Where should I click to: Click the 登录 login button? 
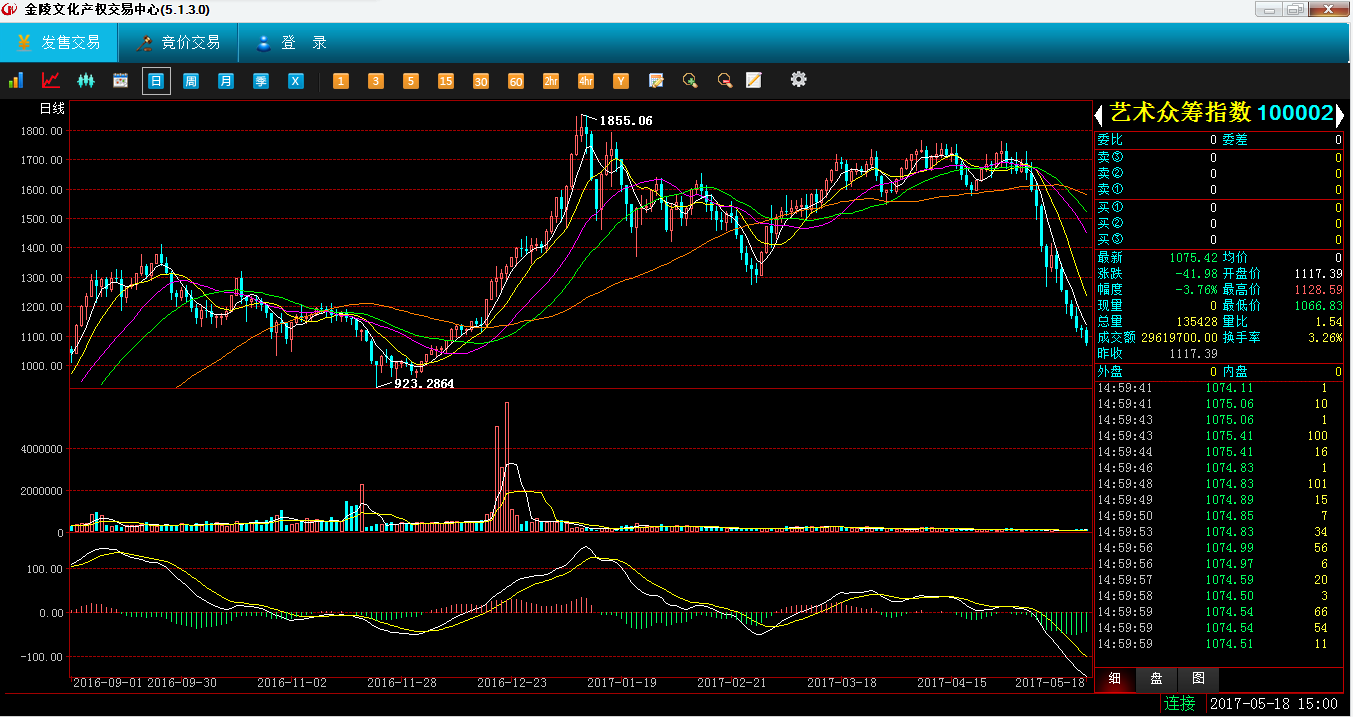tap(292, 43)
